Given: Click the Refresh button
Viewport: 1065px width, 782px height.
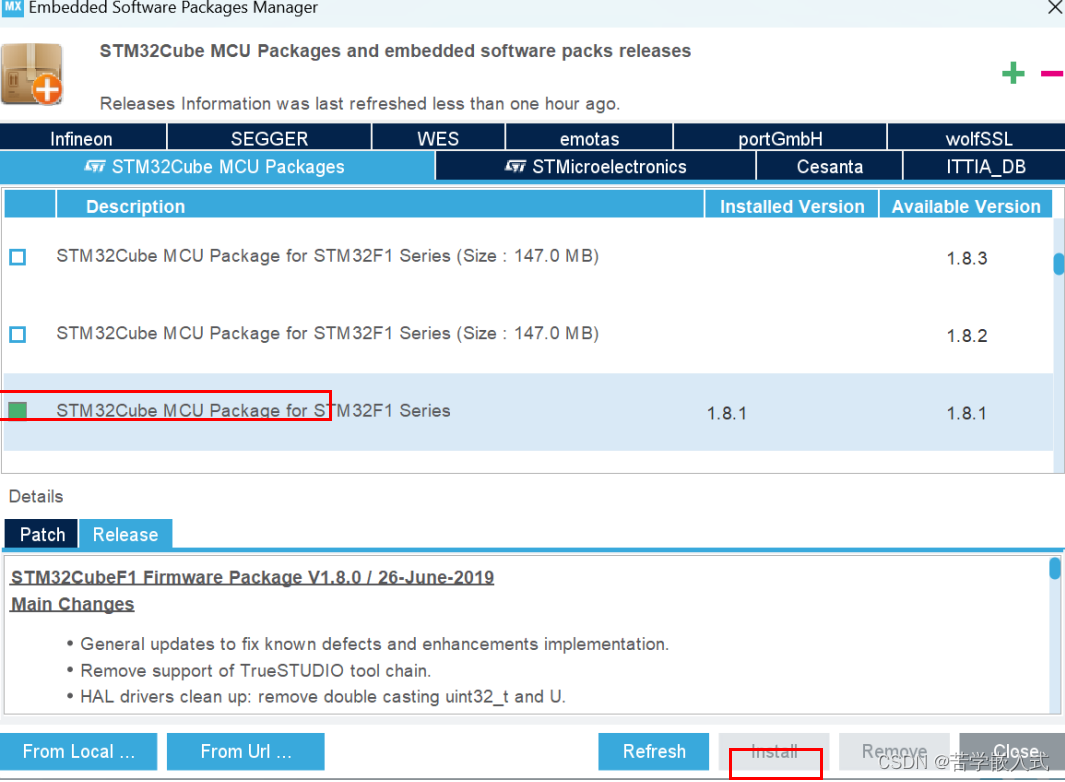Looking at the screenshot, I should [x=653, y=751].
